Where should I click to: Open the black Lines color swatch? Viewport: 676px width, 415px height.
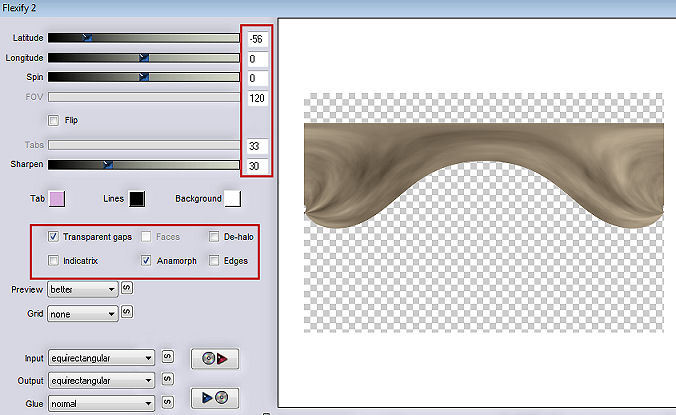click(x=137, y=199)
